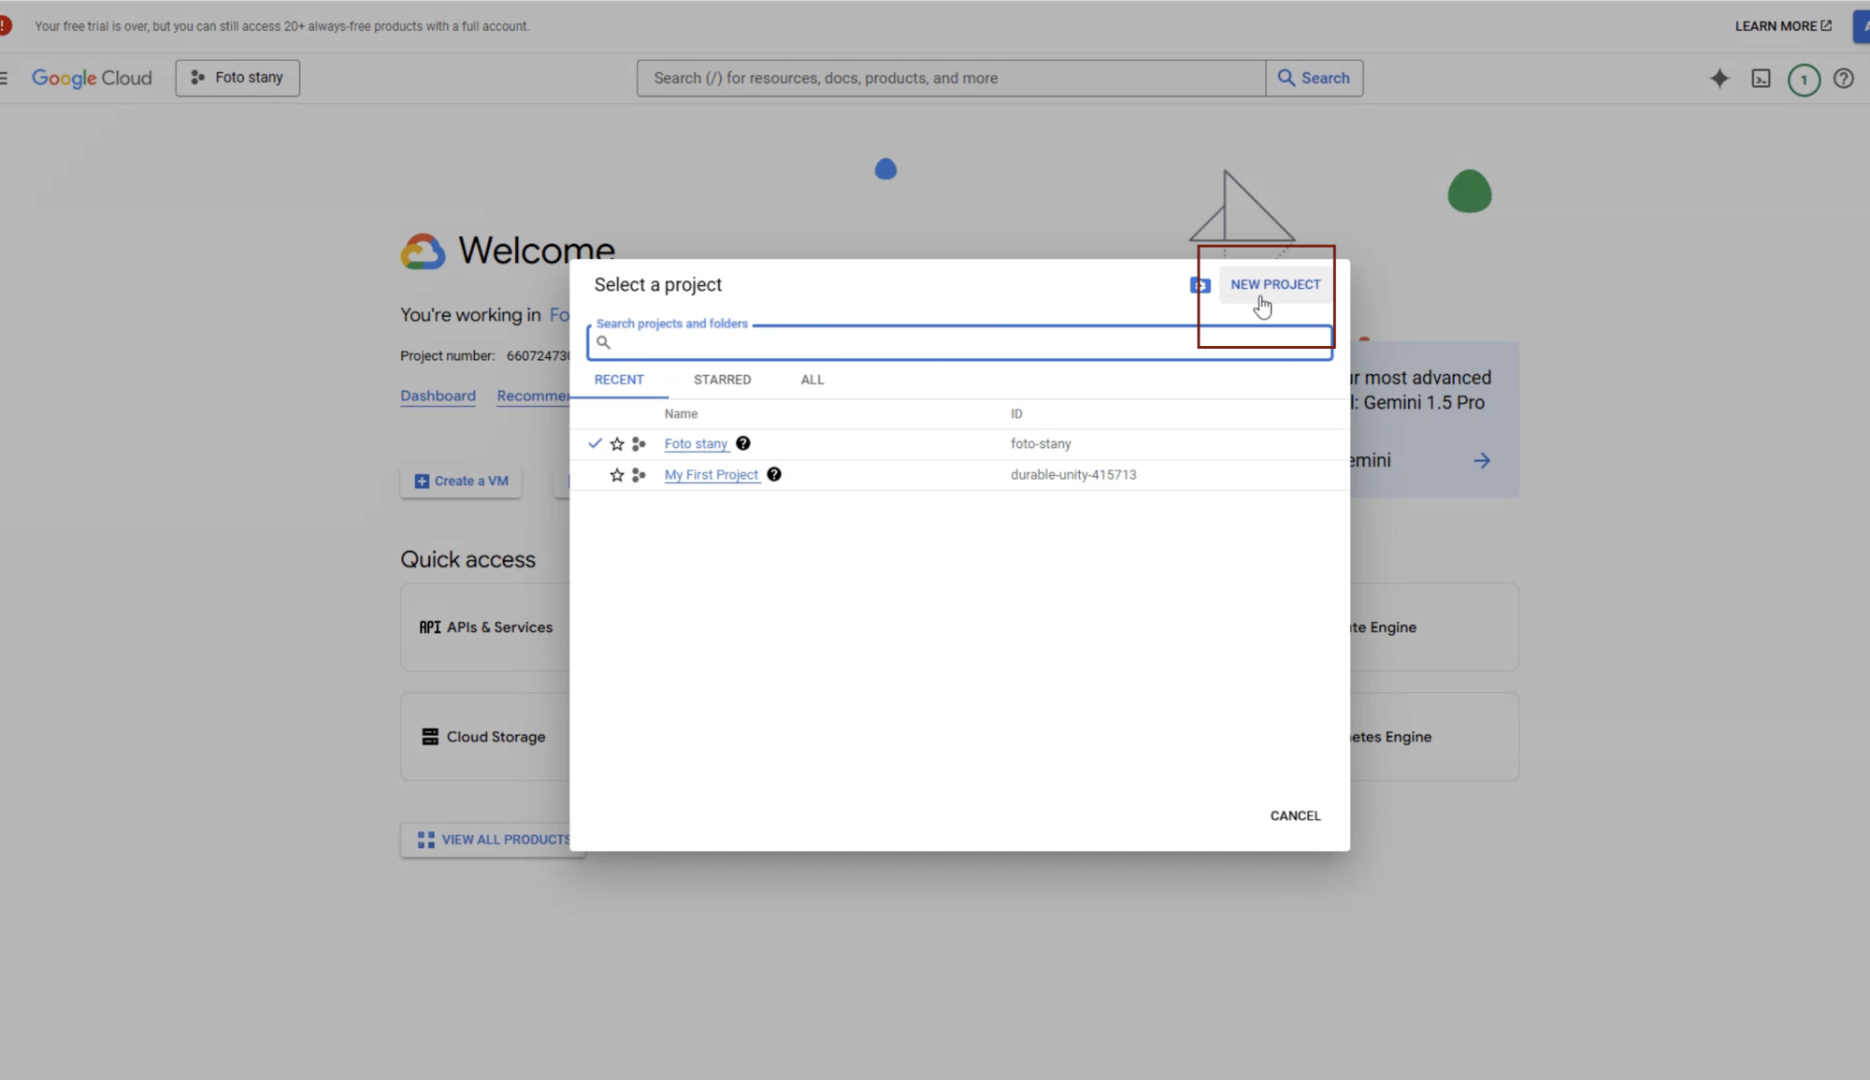The image size is (1870, 1080).
Task: Open the Gemini sparkle icon
Action: (1719, 79)
